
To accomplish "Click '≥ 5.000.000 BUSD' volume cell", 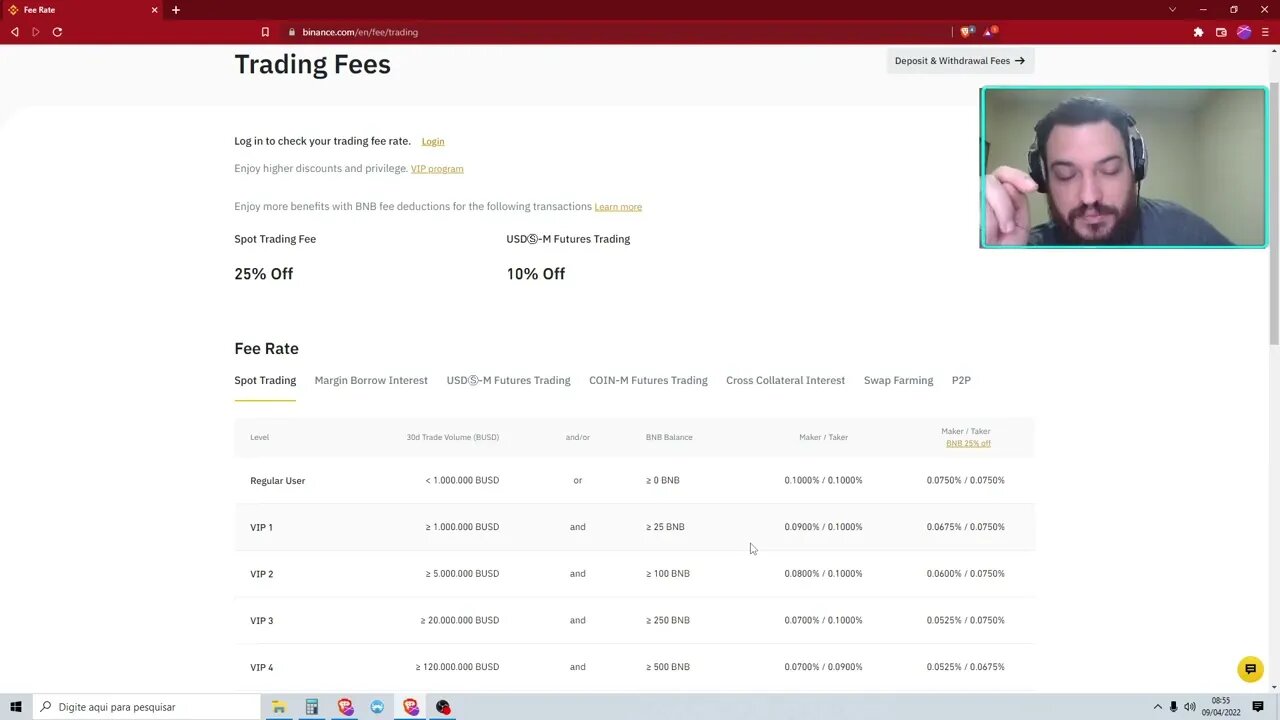I will pyautogui.click(x=462, y=574).
